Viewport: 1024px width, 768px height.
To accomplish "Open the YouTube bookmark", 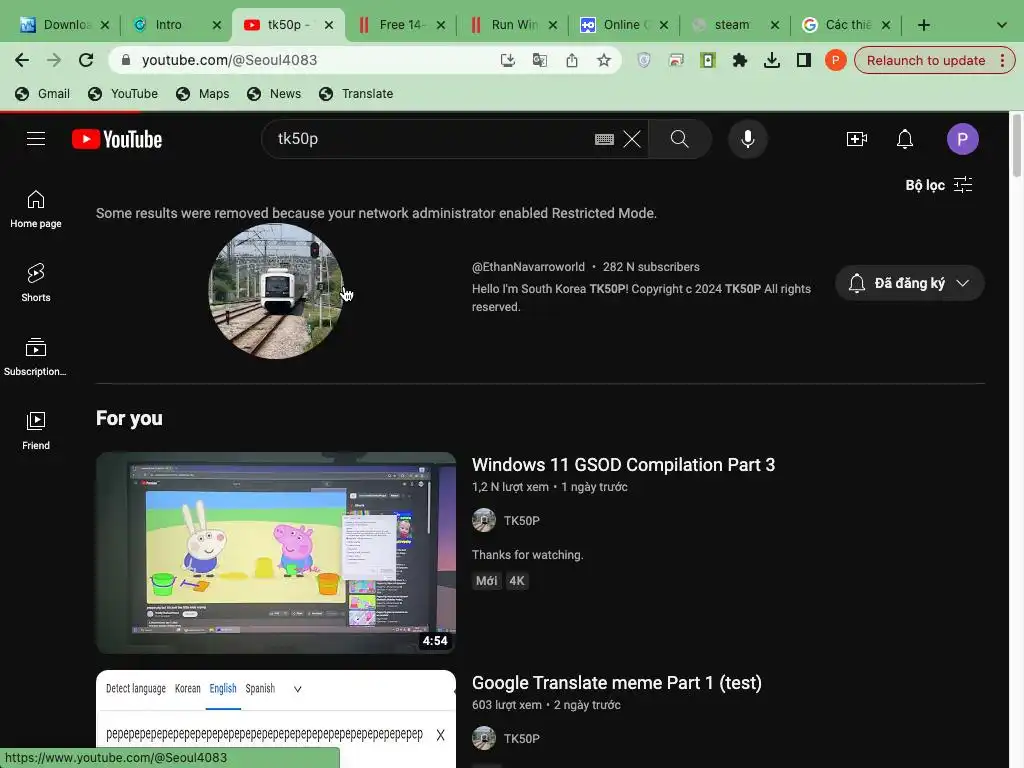I will point(123,94).
